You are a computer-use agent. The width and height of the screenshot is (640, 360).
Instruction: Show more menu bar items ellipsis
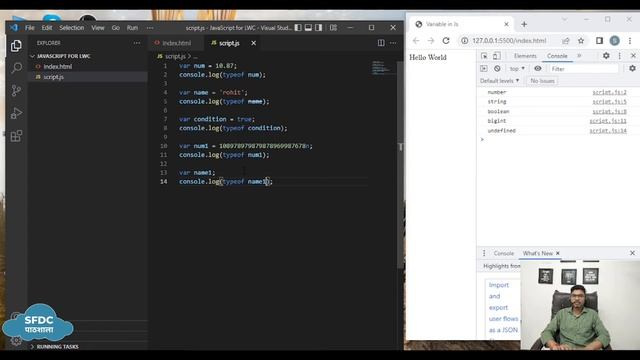click(x=150, y=27)
